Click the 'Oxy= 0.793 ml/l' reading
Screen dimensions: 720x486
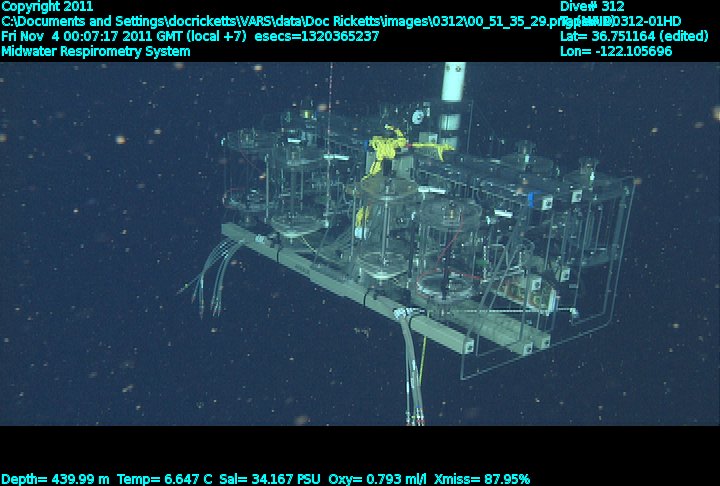[x=377, y=480]
